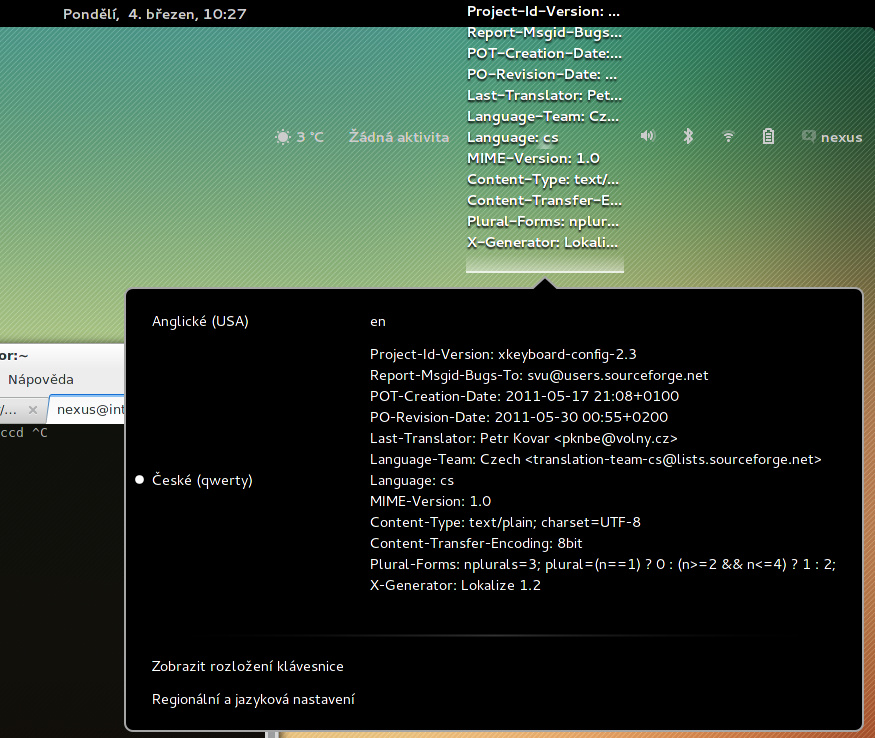Click the volume speaker icon
The image size is (875, 738).
[x=648, y=137]
